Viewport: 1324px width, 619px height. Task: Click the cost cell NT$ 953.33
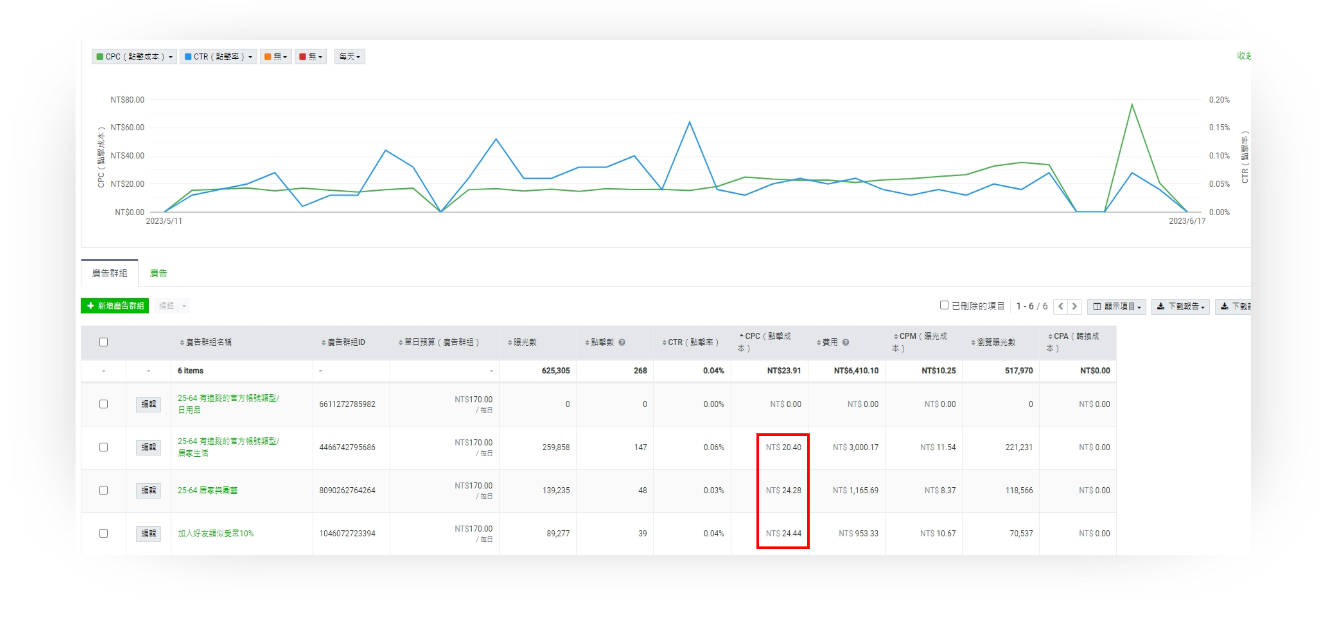point(859,533)
